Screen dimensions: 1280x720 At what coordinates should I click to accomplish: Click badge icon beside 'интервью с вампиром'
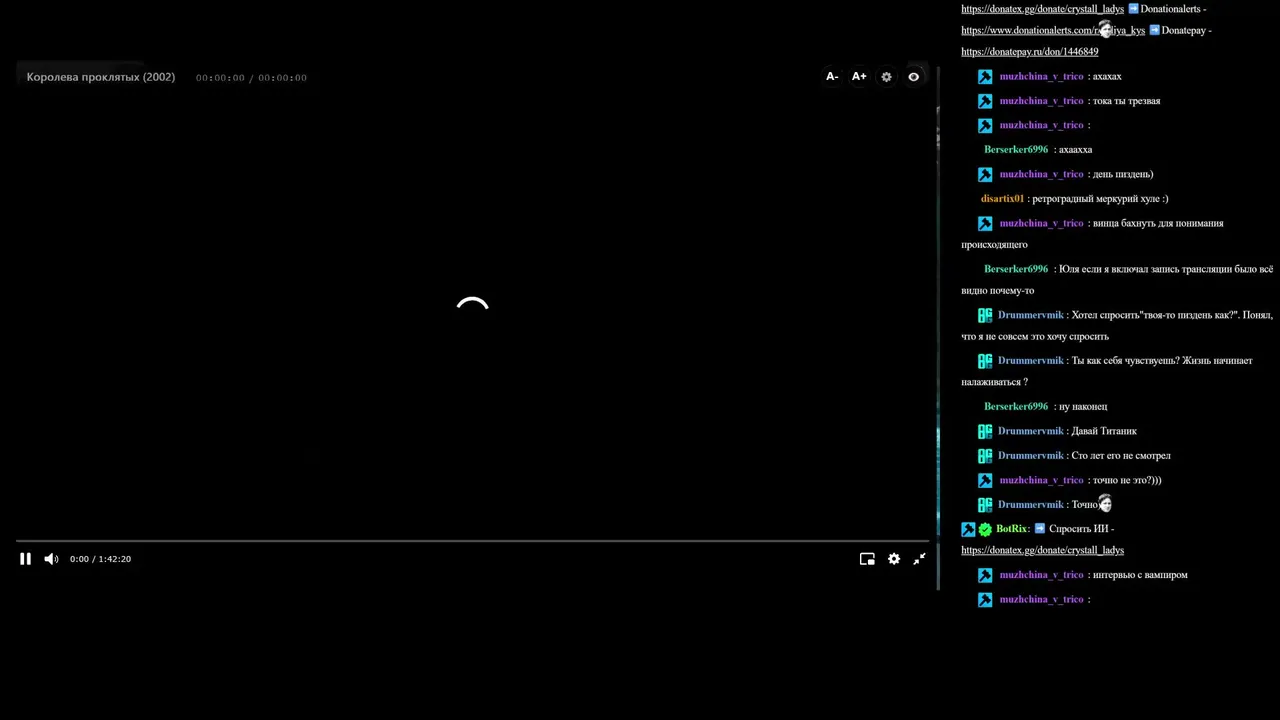tap(985, 575)
